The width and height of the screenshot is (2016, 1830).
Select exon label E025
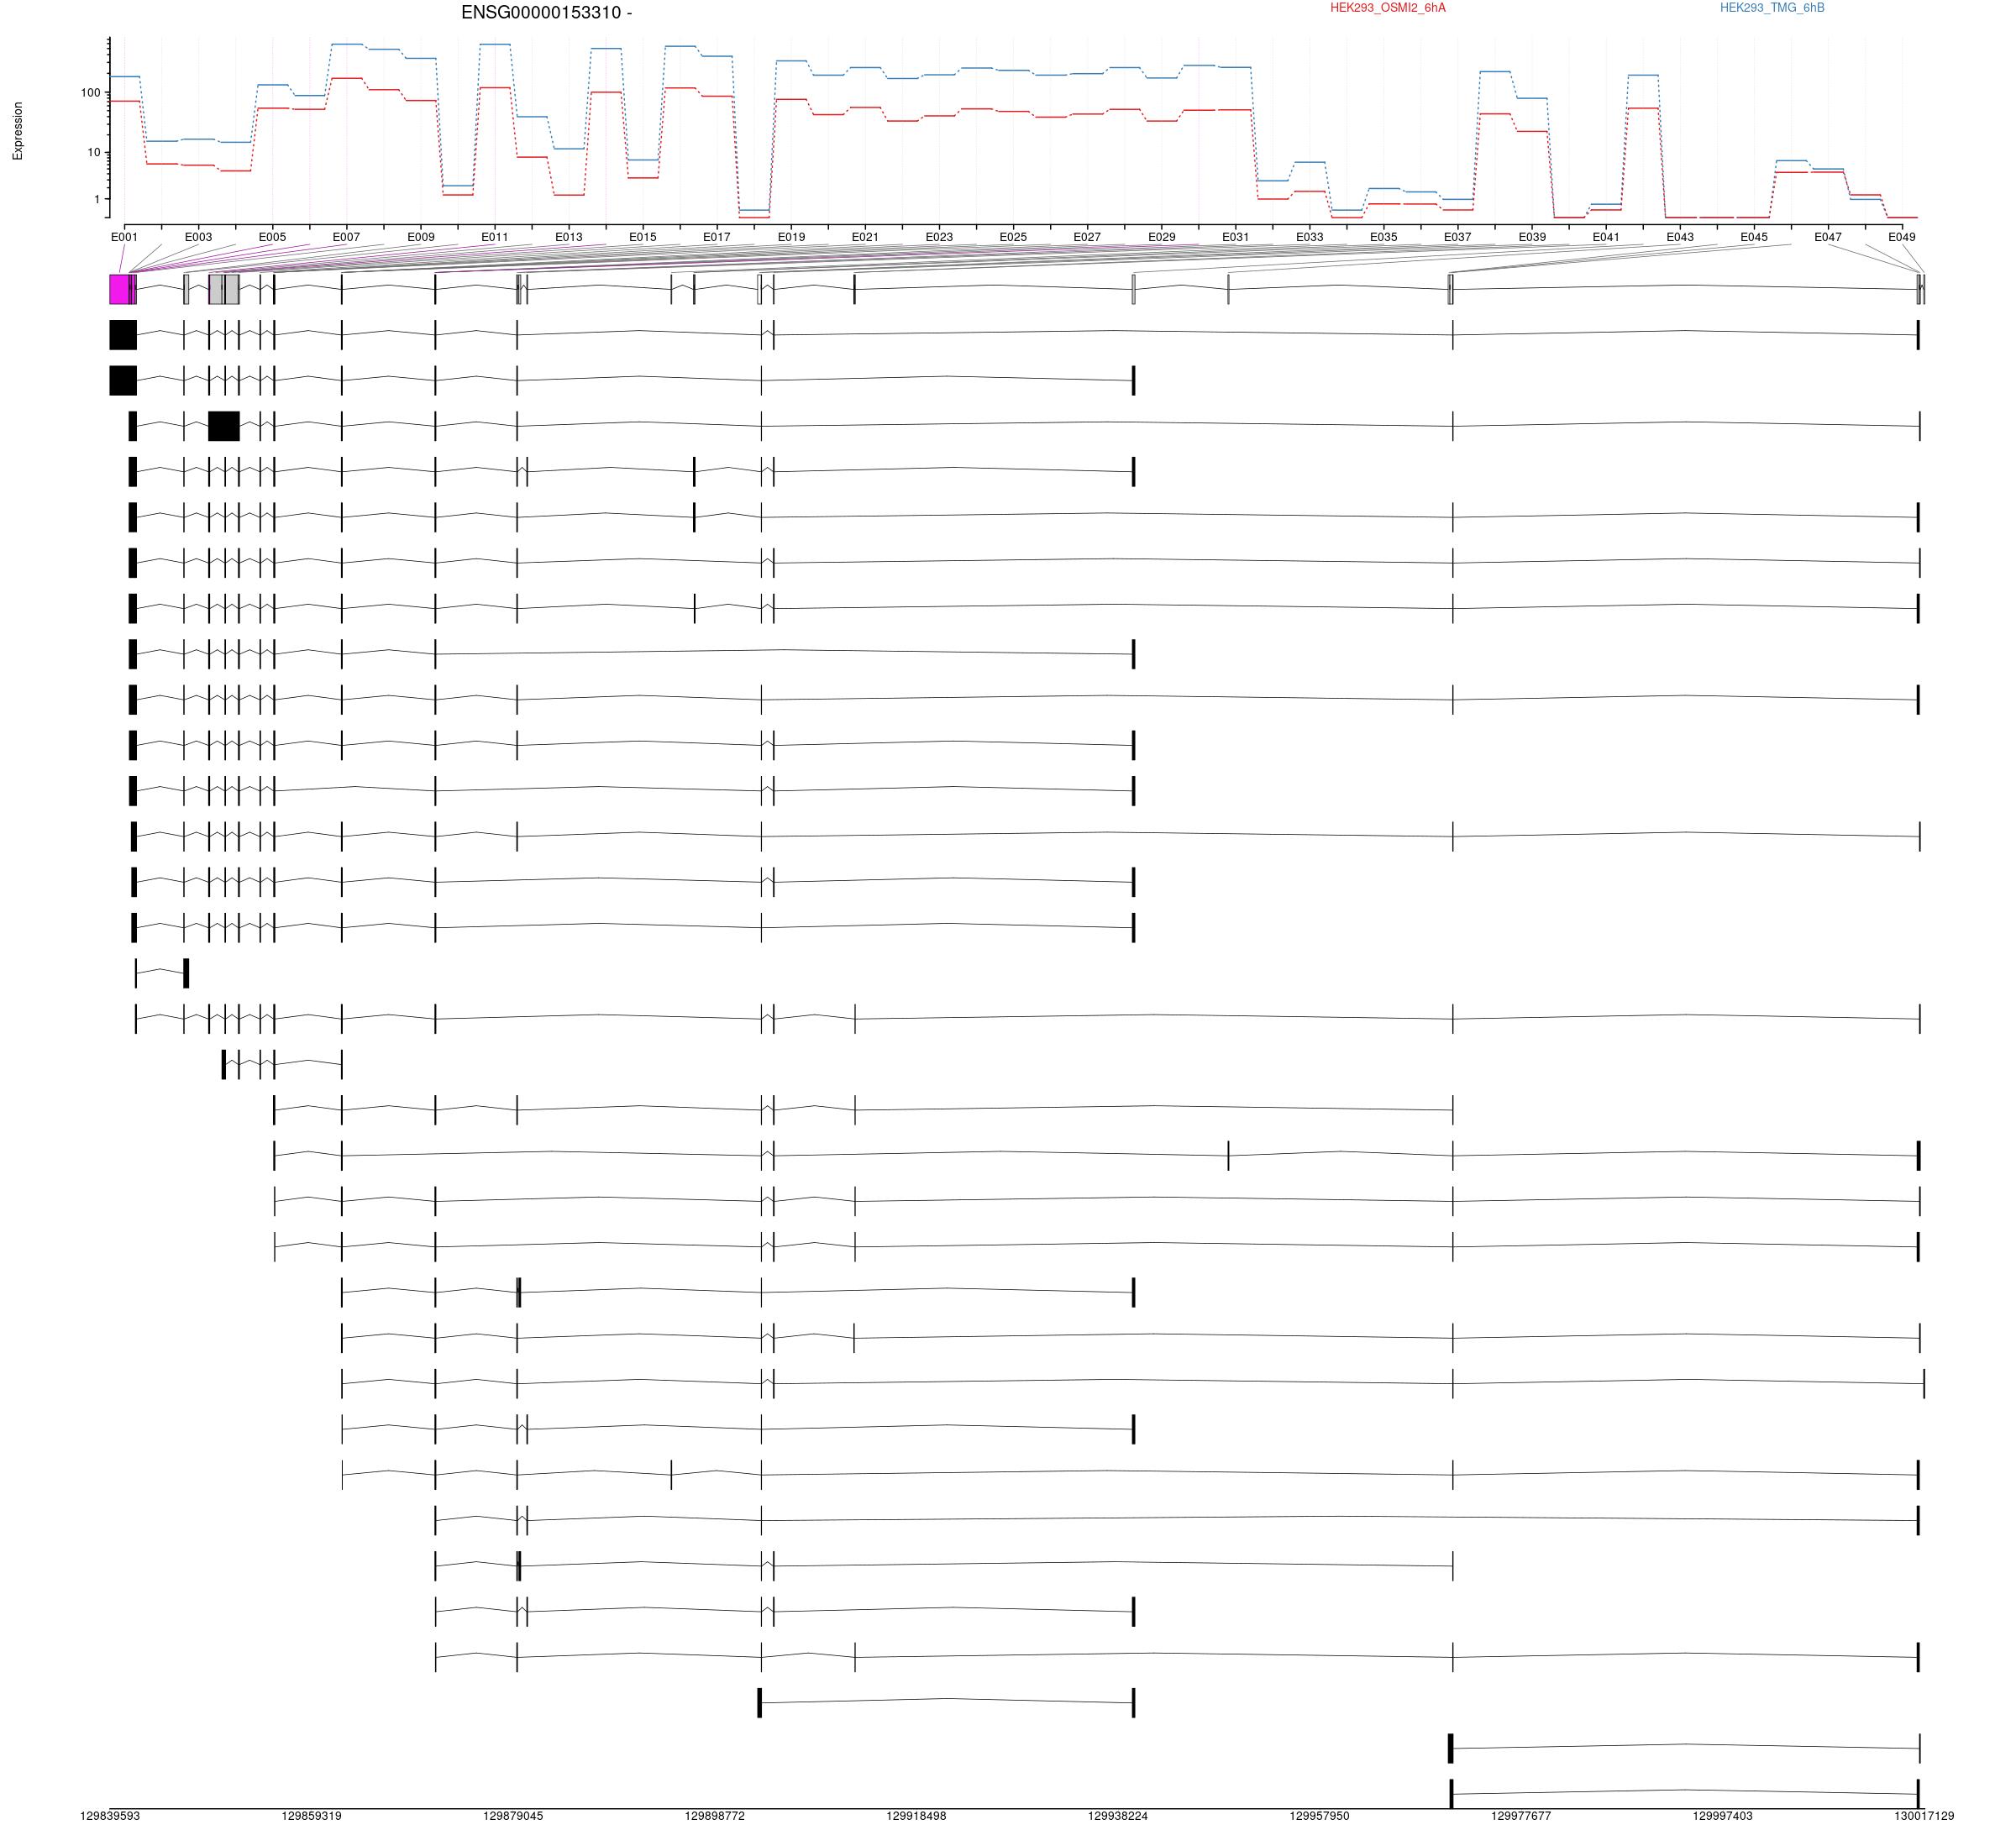[1013, 237]
